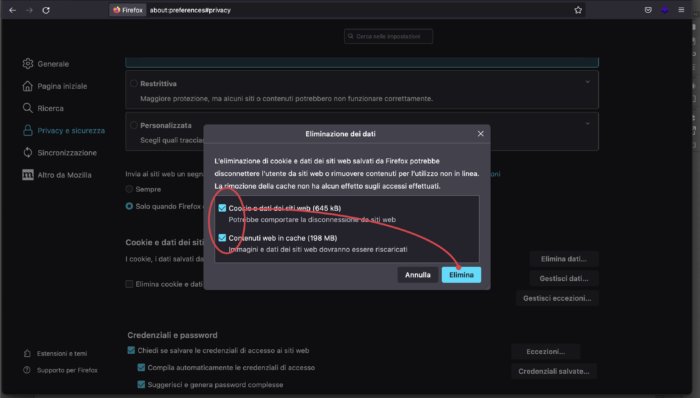Select the Sempre radio button
The image size is (700, 398).
(x=129, y=189)
